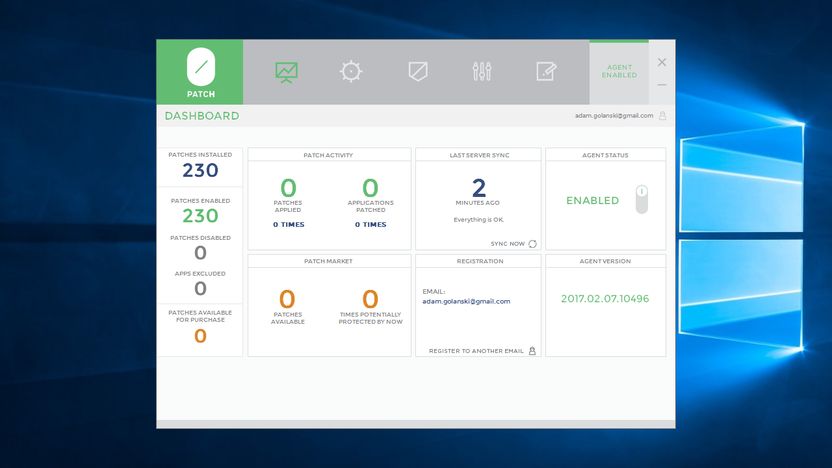Click the 2 minutes ago sync value
The width and height of the screenshot is (832, 468).
click(479, 188)
